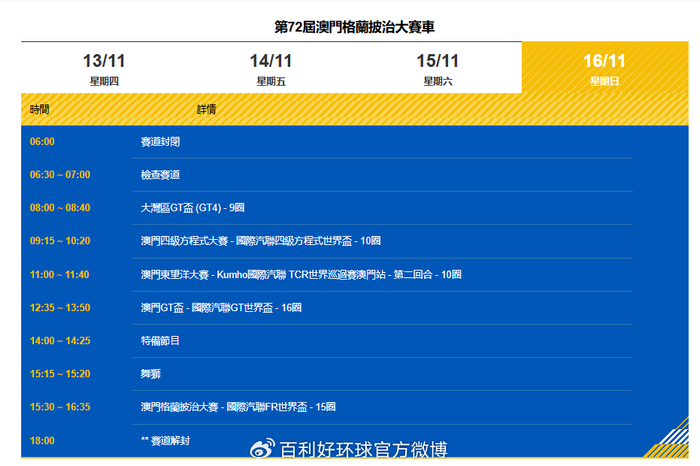Click the 18:00 time entry
Viewport: 700px width, 466px height.
point(42,441)
